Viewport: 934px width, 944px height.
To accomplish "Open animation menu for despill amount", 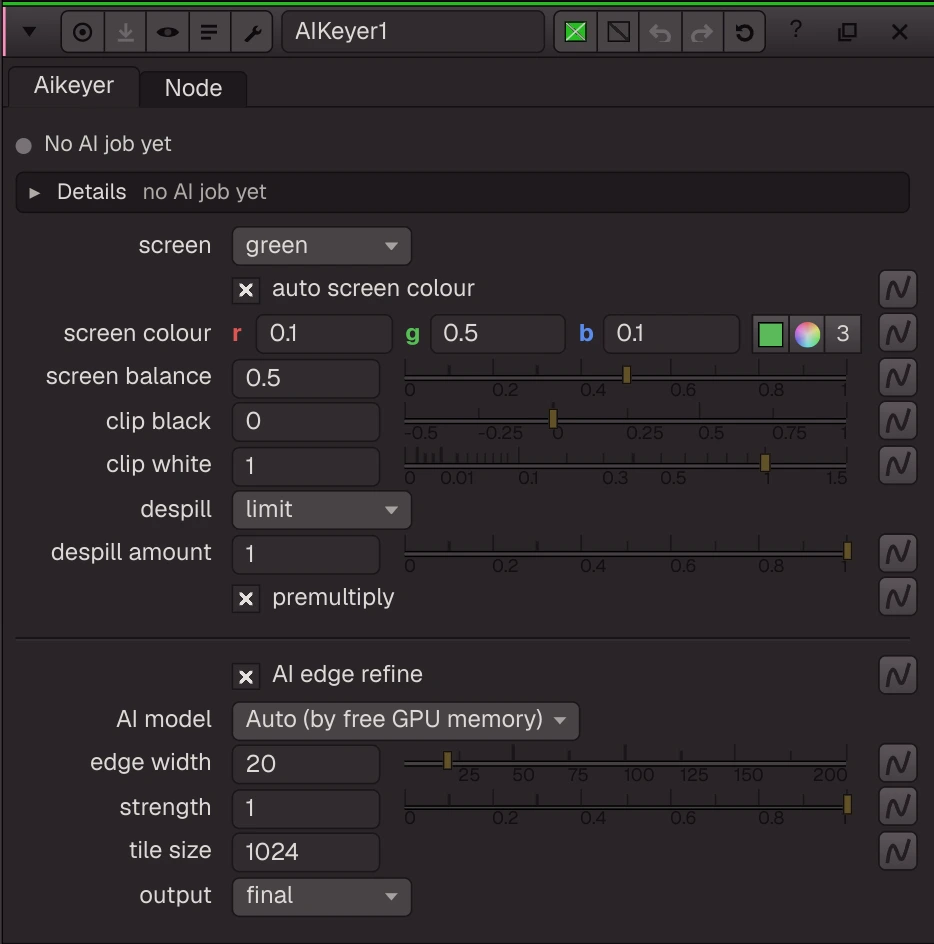I will [897, 553].
